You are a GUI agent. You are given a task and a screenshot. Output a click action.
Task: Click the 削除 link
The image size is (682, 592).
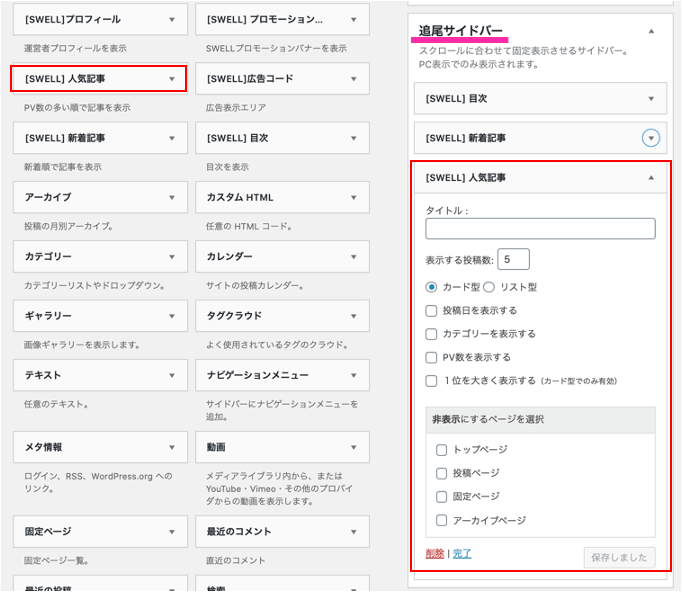(435, 554)
